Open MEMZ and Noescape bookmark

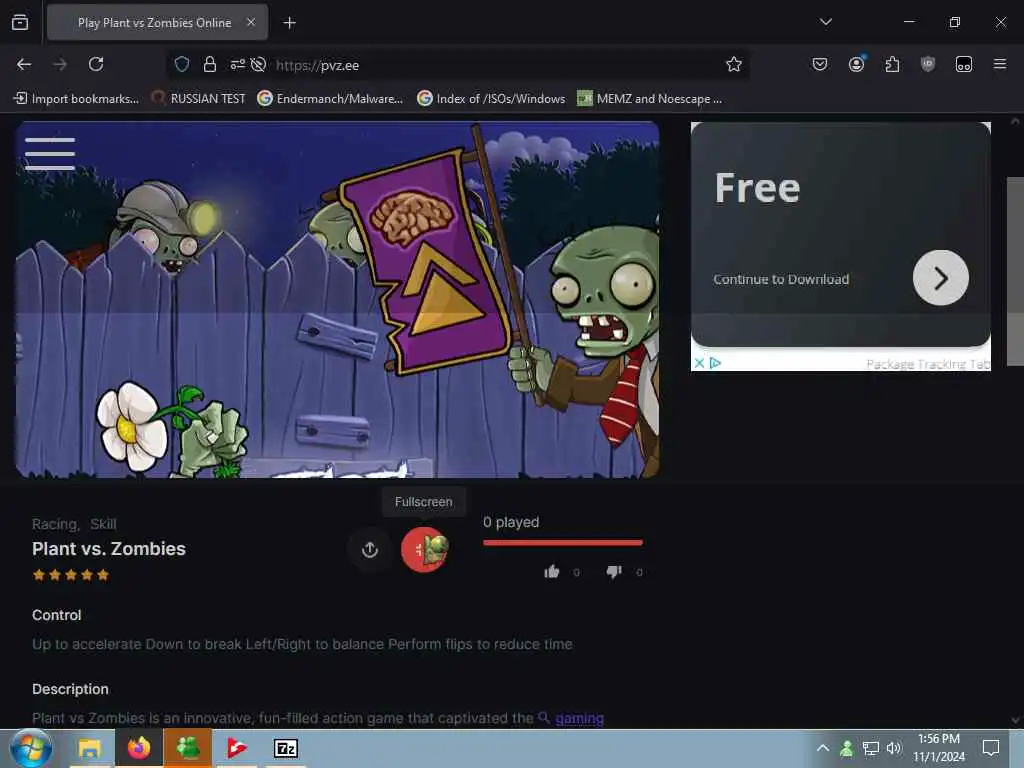650,99
